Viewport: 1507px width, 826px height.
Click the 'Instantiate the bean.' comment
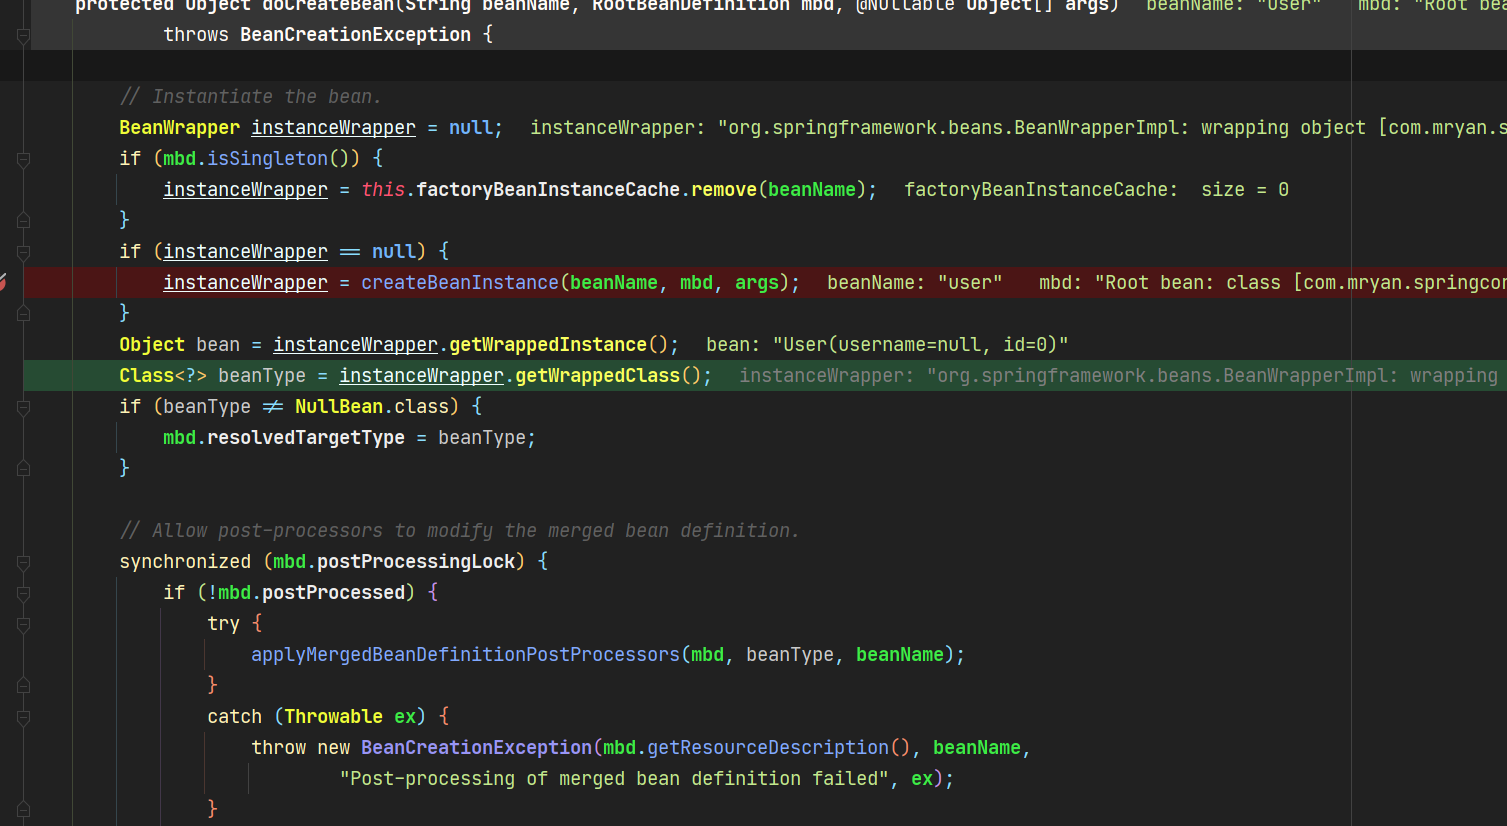point(250,97)
